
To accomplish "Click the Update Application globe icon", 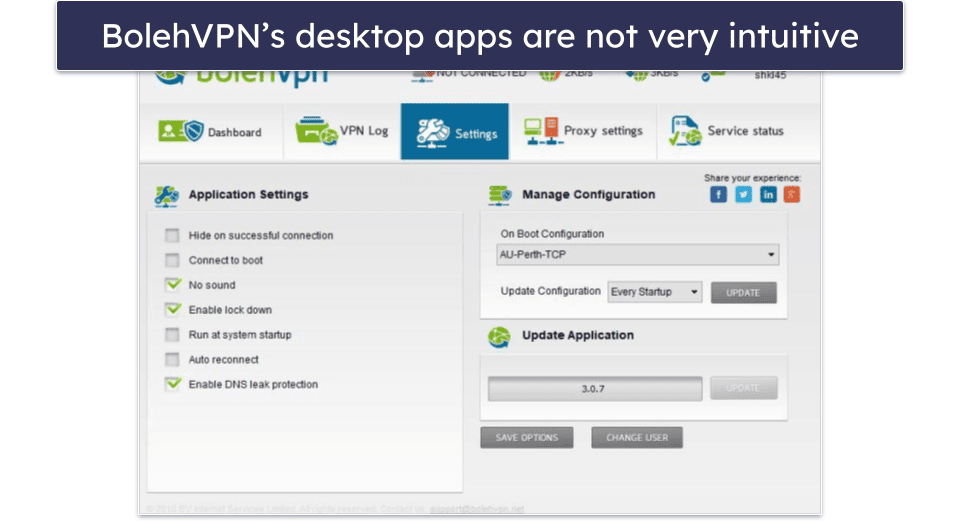I will coord(499,337).
